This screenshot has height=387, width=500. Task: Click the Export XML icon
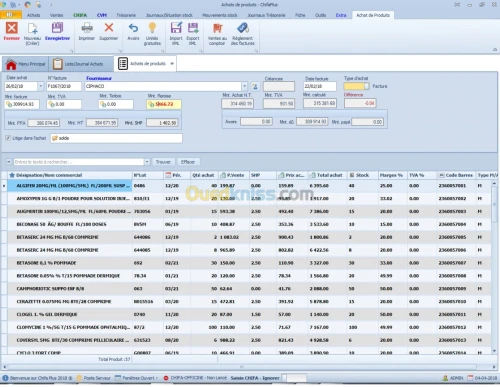pyautogui.click(x=193, y=28)
